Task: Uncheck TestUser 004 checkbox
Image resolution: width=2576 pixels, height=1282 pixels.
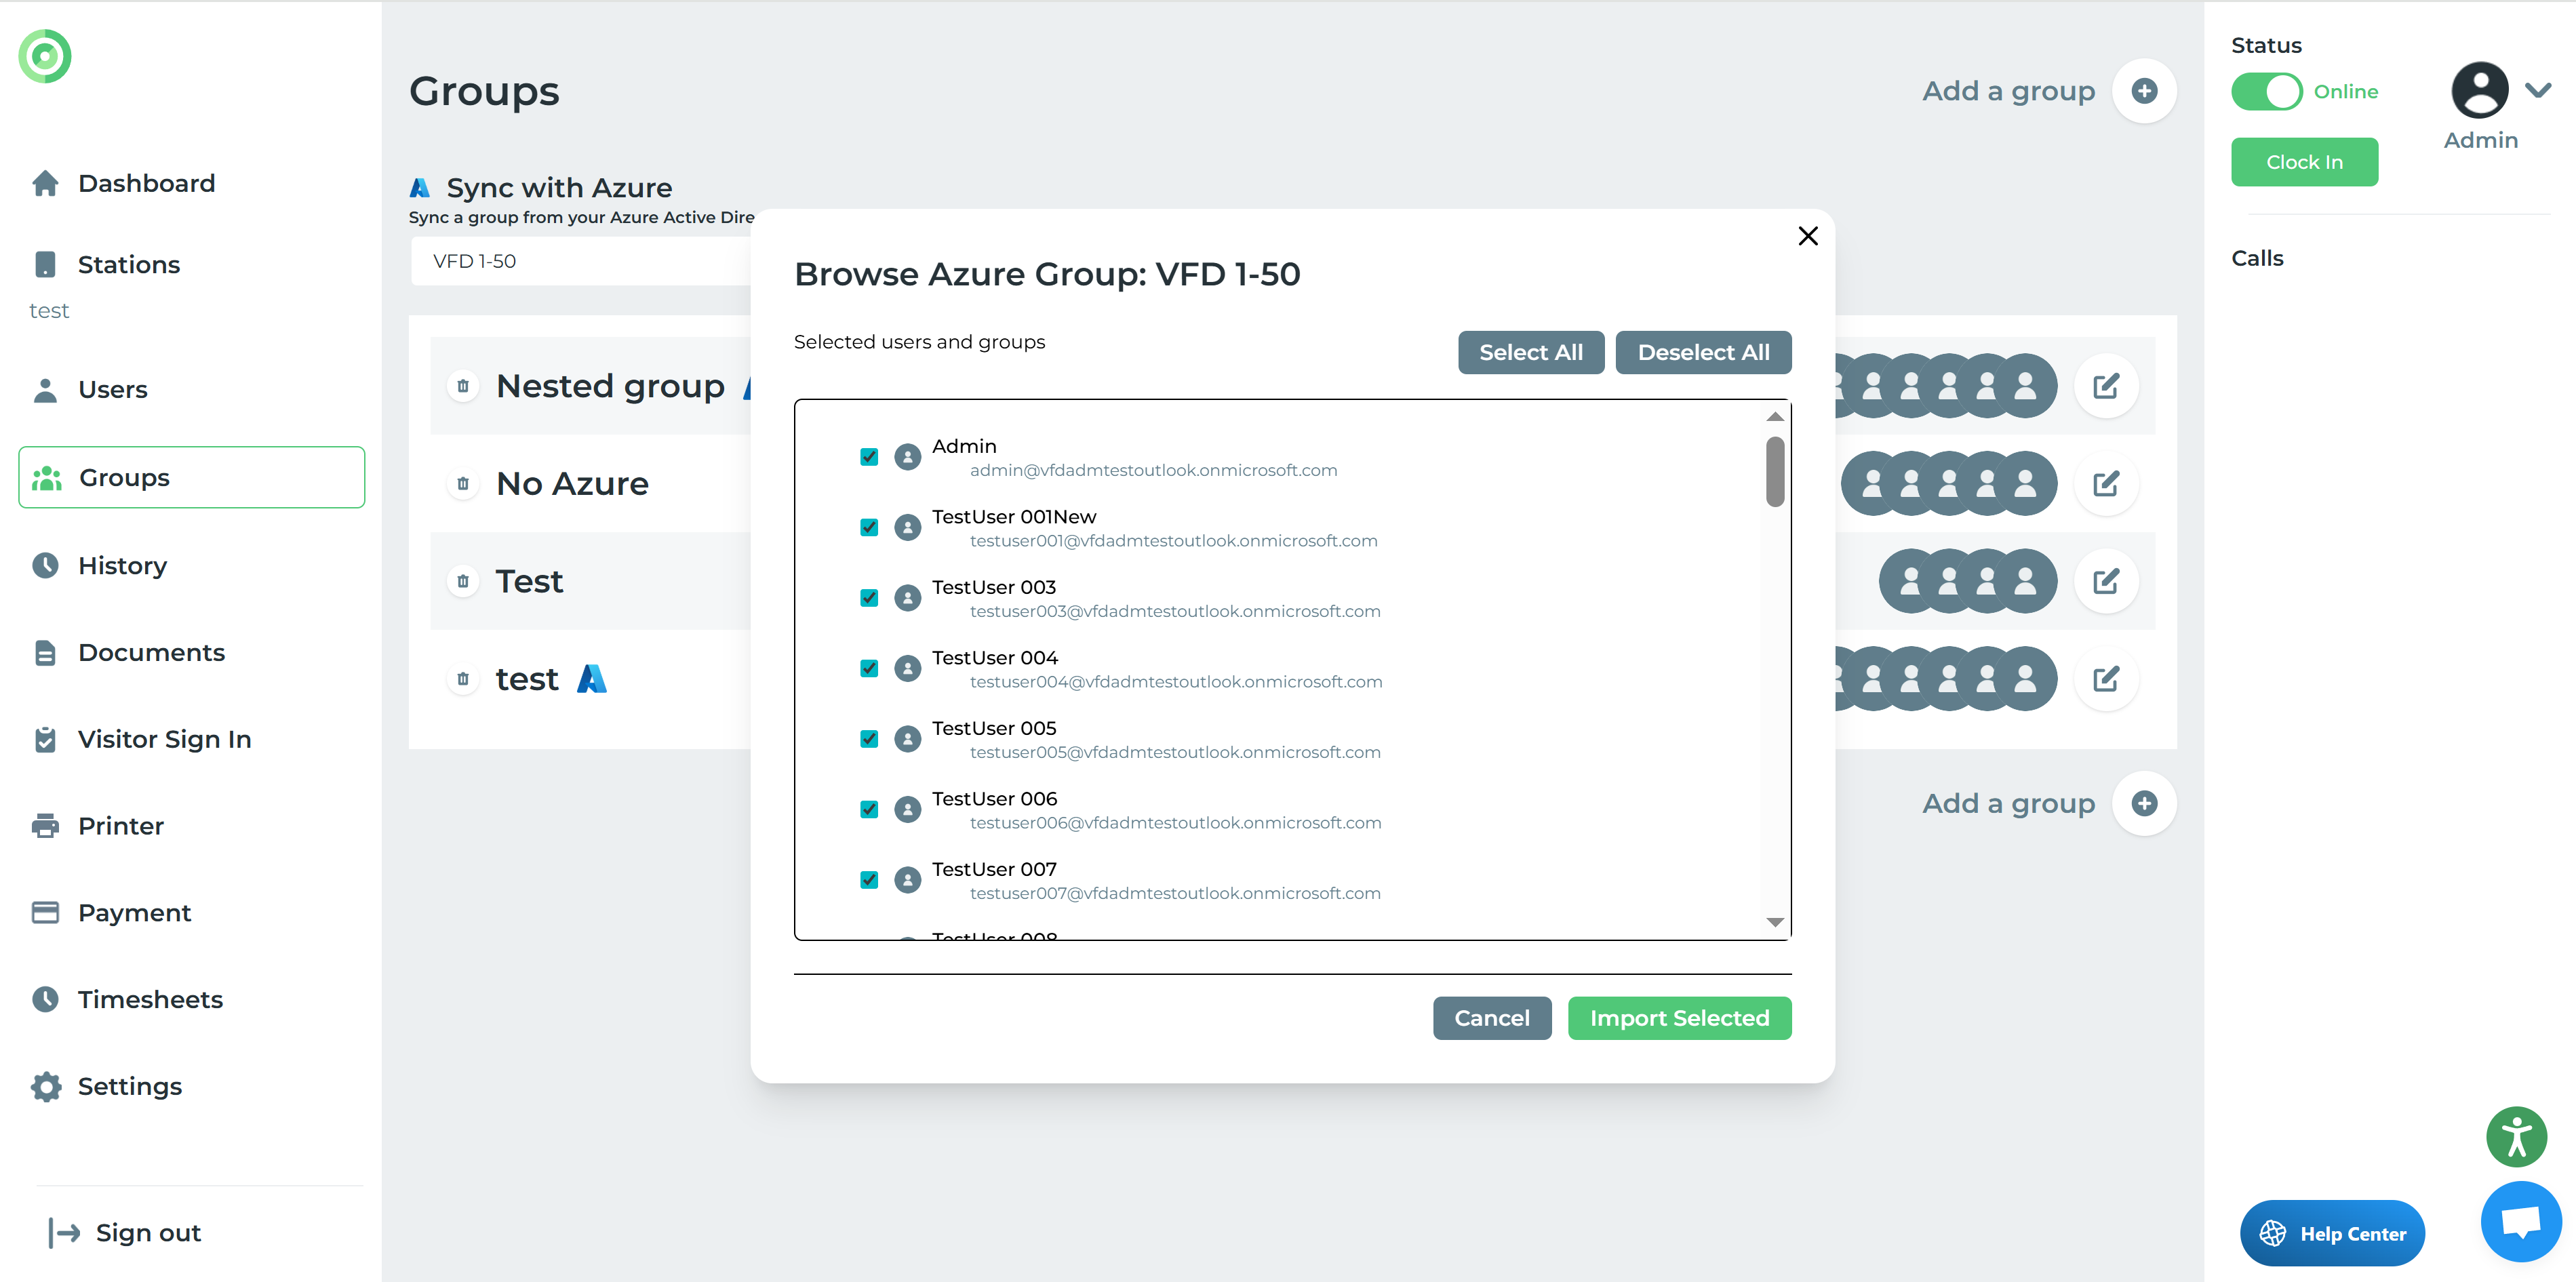Action: click(869, 668)
